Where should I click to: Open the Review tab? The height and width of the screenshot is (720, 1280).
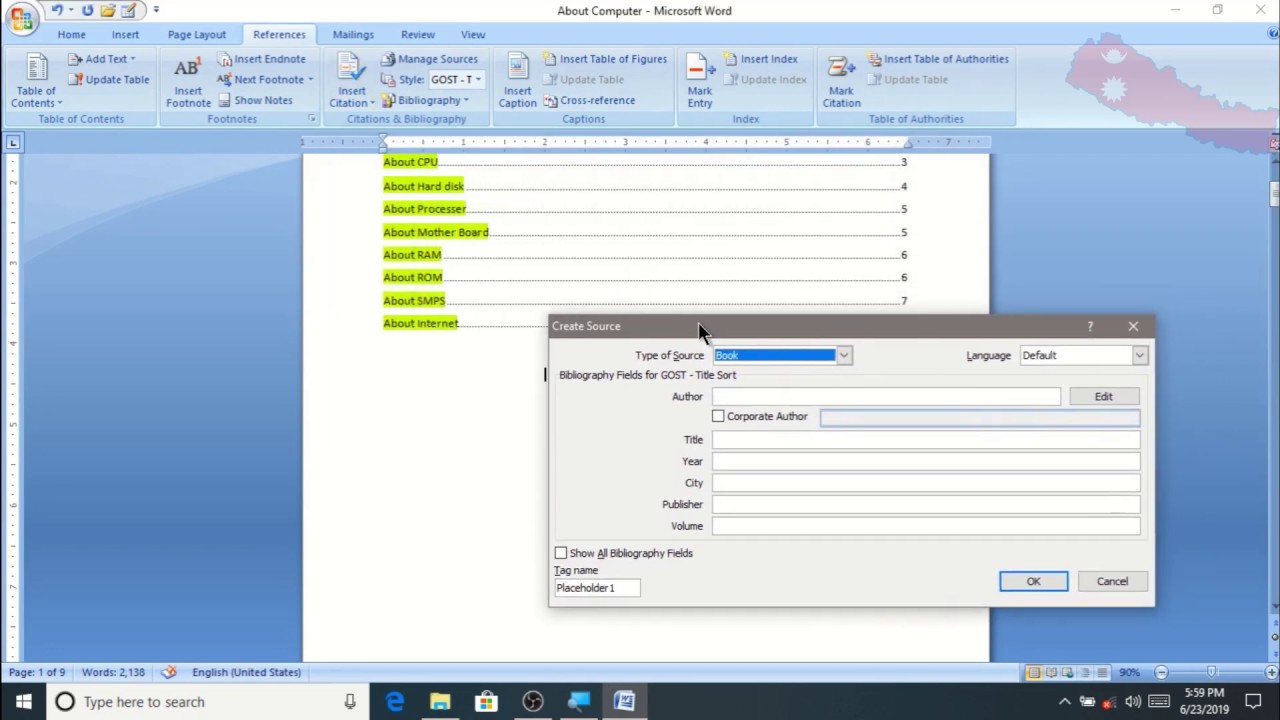point(418,34)
